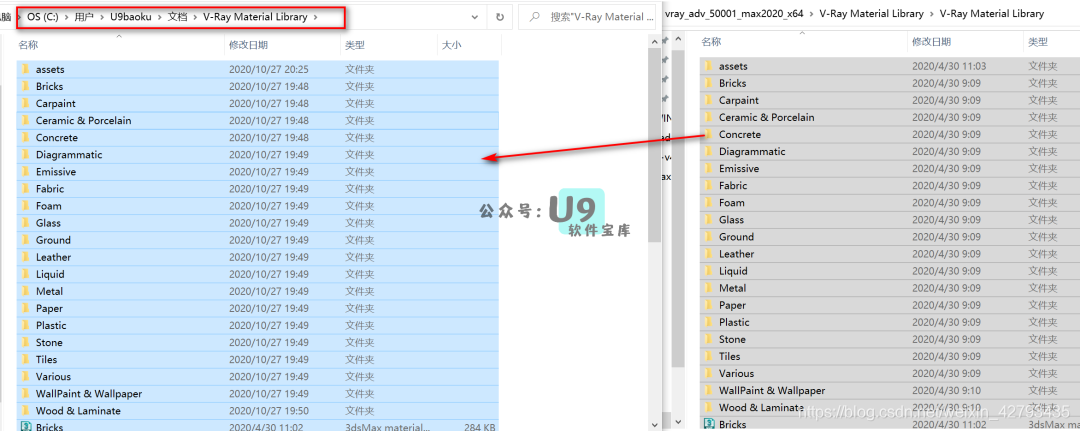Click the Glass folder icon in left window
This screenshot has width=1080, height=431.
[25, 223]
